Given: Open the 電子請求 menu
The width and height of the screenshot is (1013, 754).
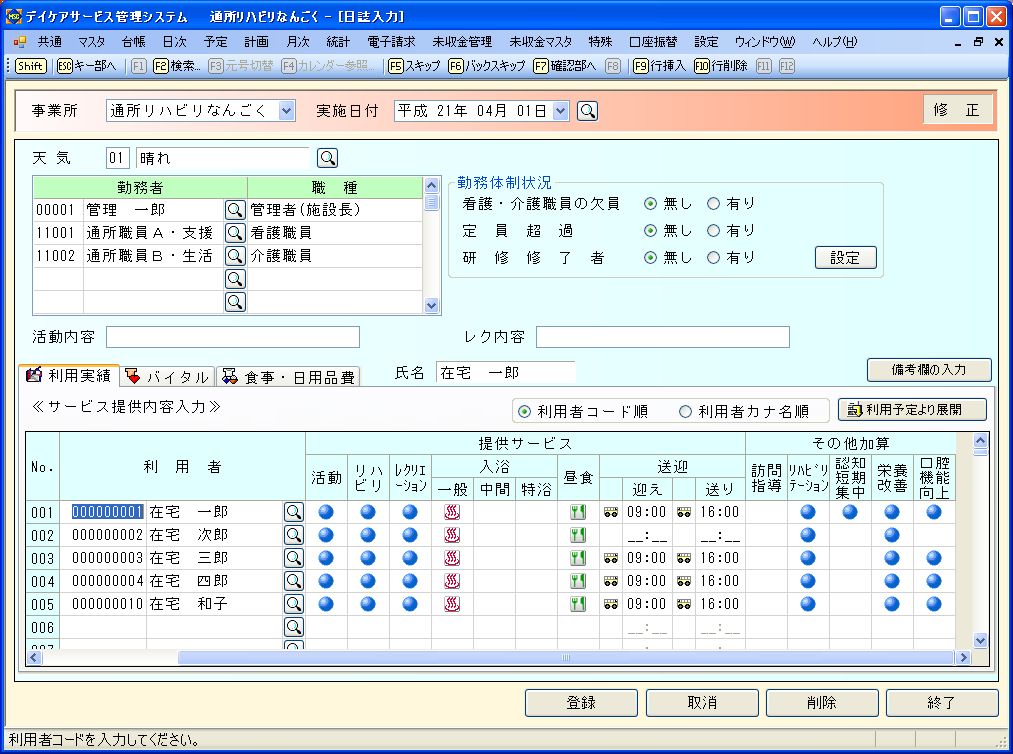Looking at the screenshot, I should (390, 42).
